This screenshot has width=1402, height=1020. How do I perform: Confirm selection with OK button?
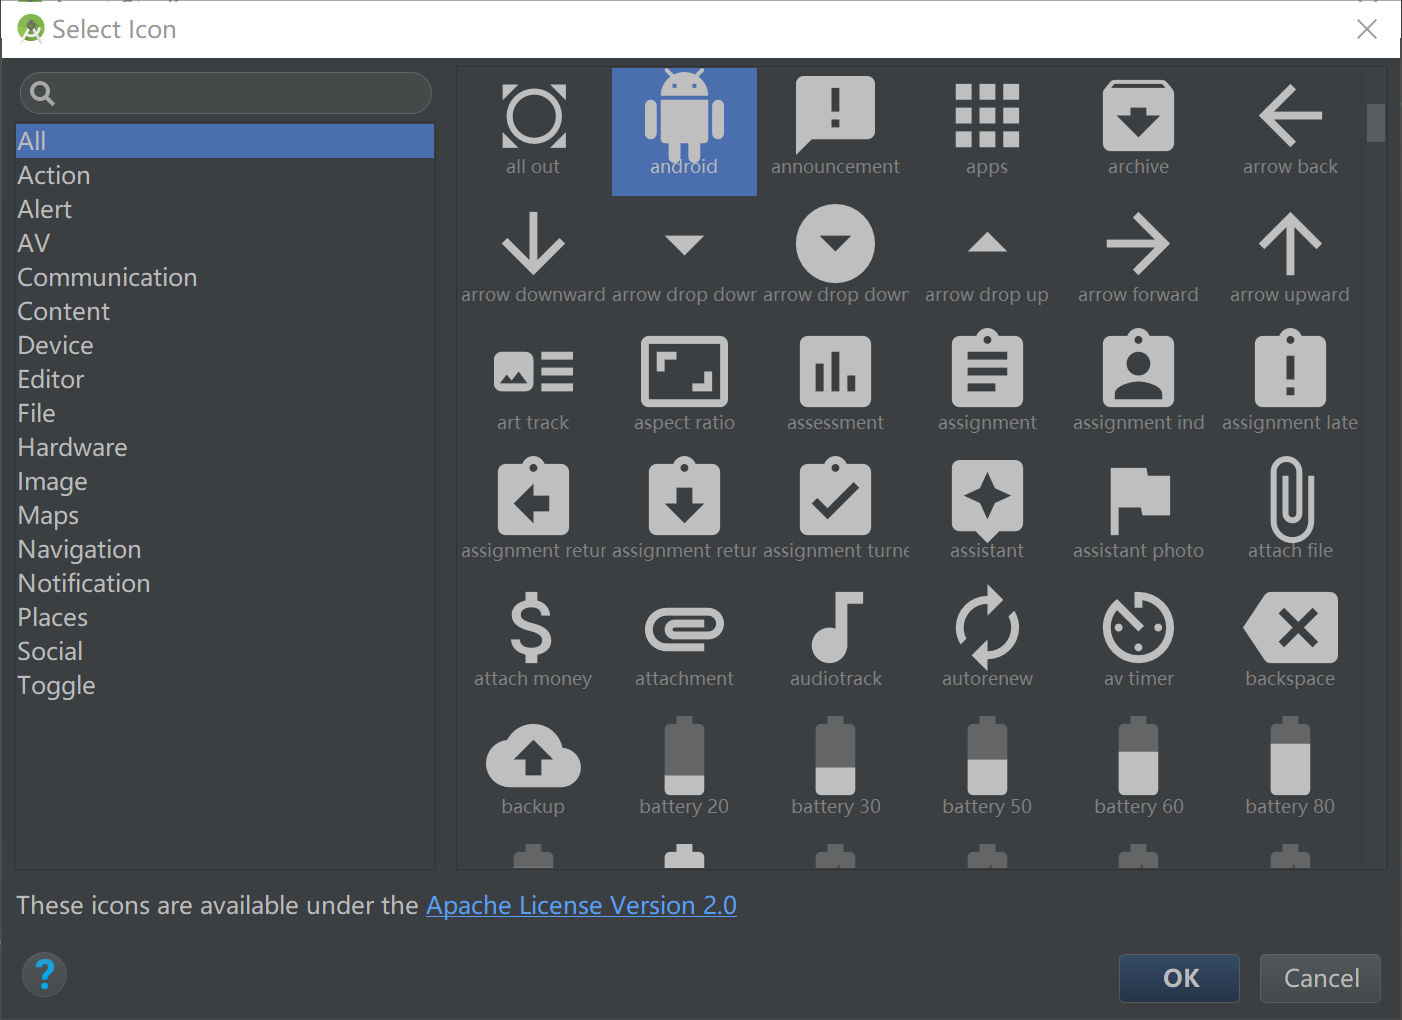pos(1179,978)
